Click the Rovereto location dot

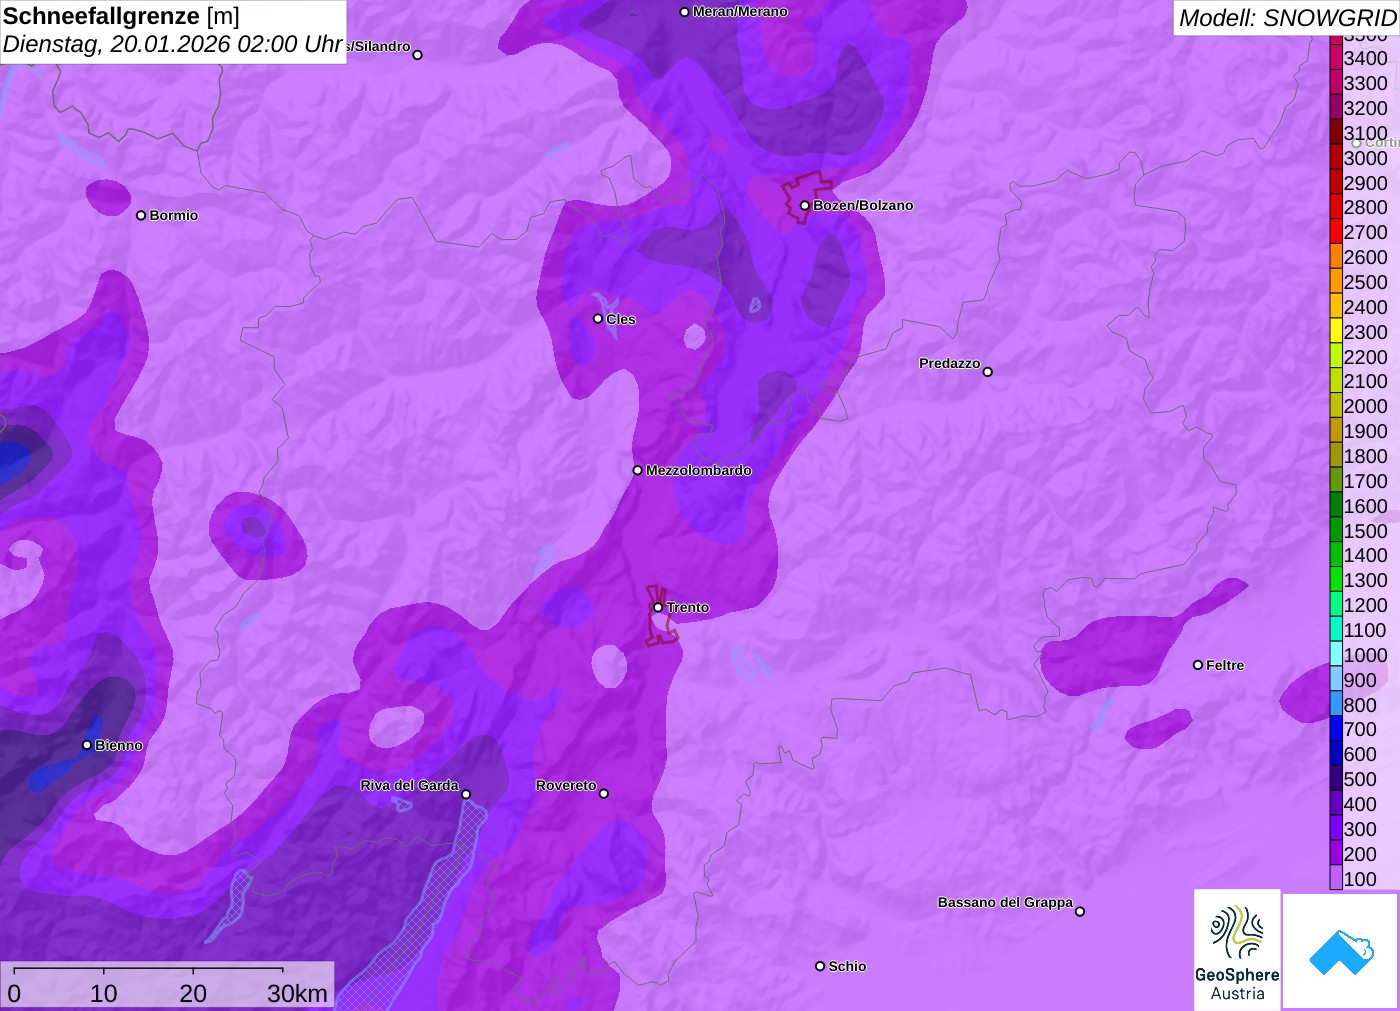604,794
